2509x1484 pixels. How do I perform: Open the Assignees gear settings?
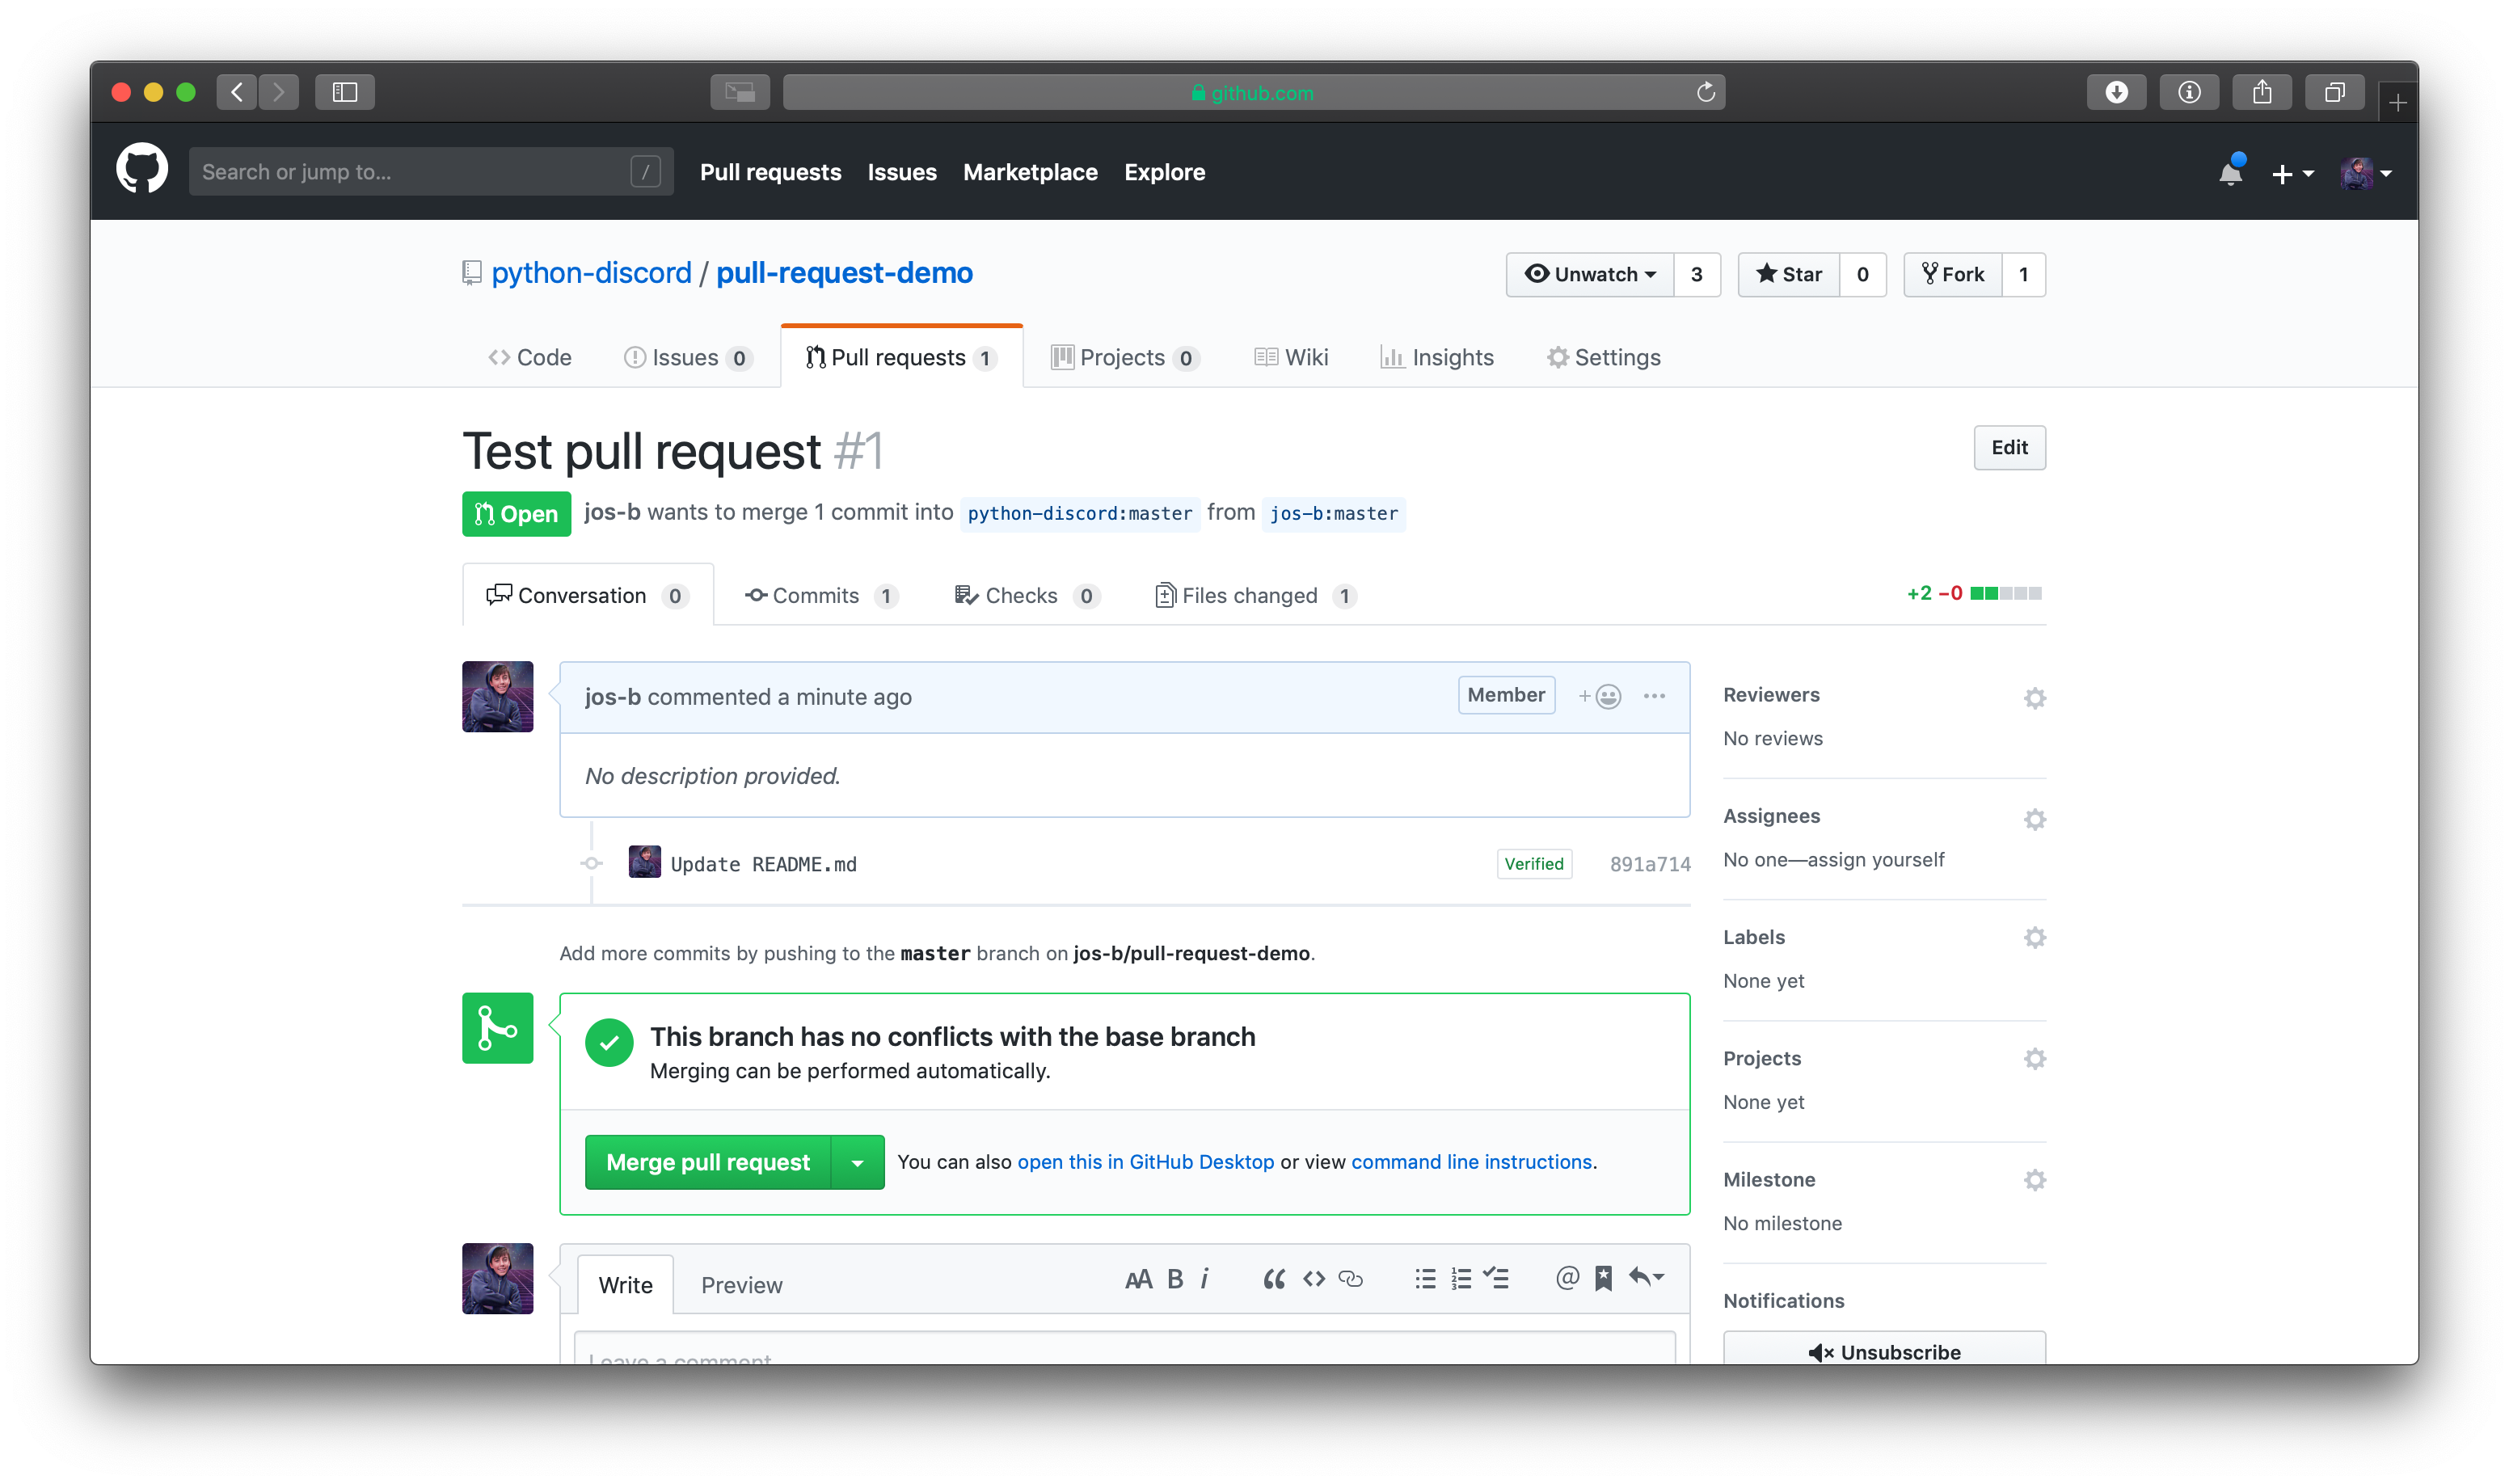tap(2034, 819)
